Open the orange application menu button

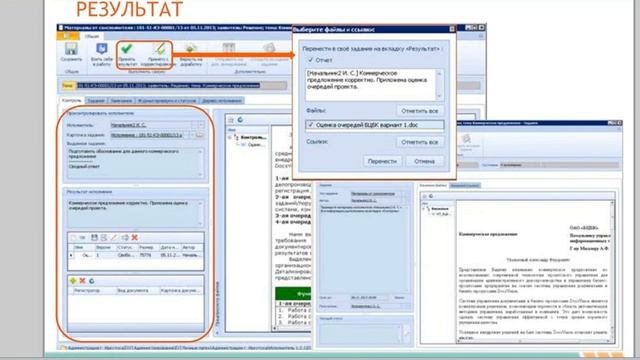[67, 36]
